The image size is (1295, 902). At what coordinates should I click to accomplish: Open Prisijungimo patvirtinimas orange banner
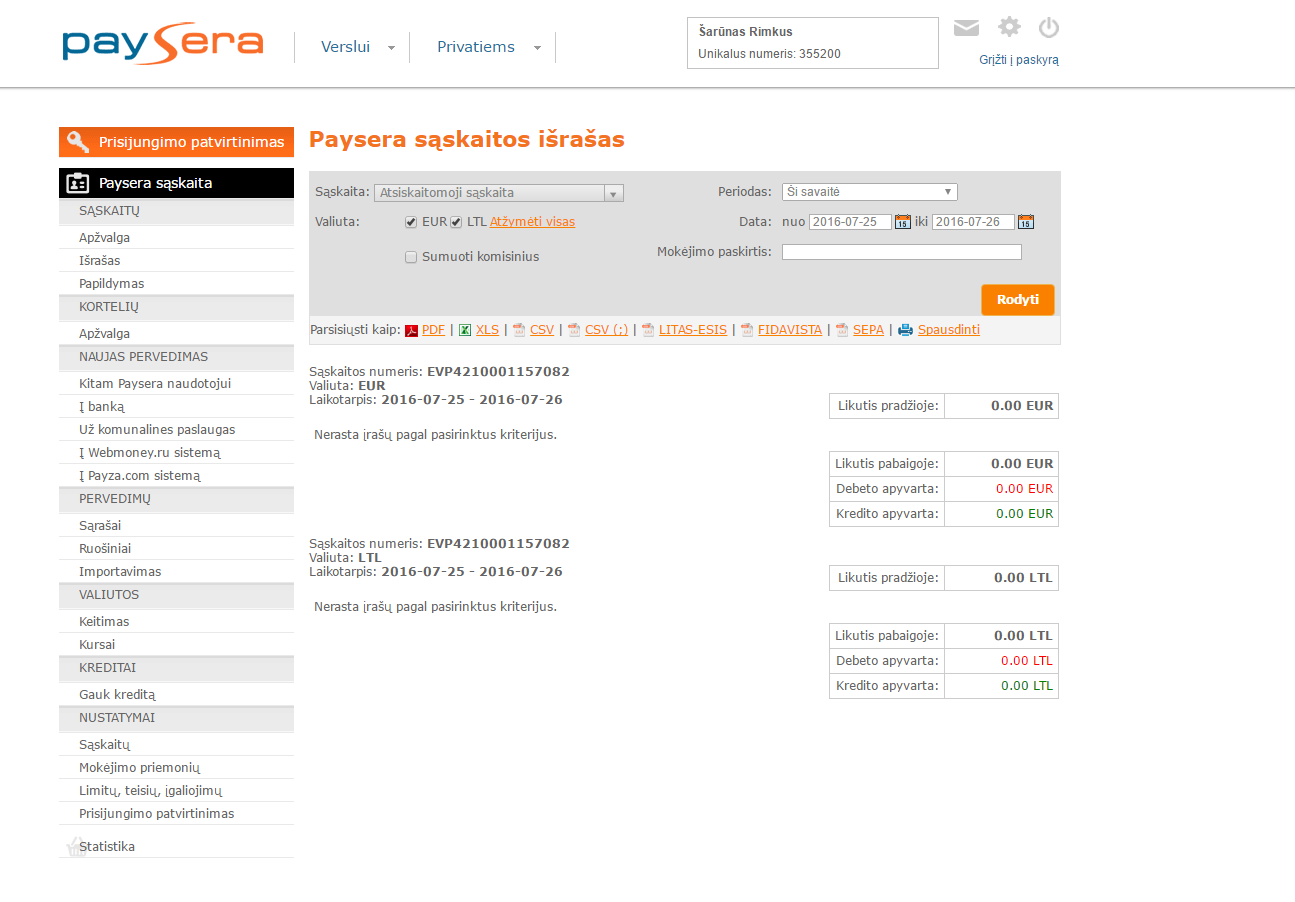176,142
